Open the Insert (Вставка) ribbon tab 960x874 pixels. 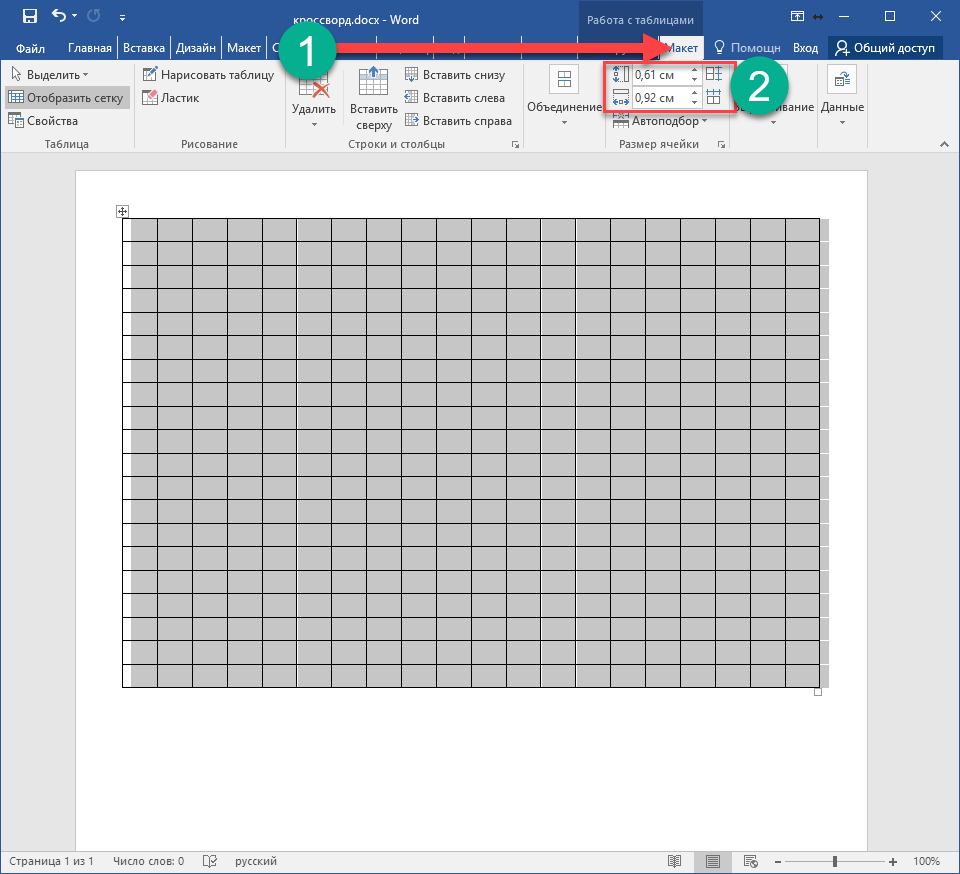pyautogui.click(x=144, y=48)
